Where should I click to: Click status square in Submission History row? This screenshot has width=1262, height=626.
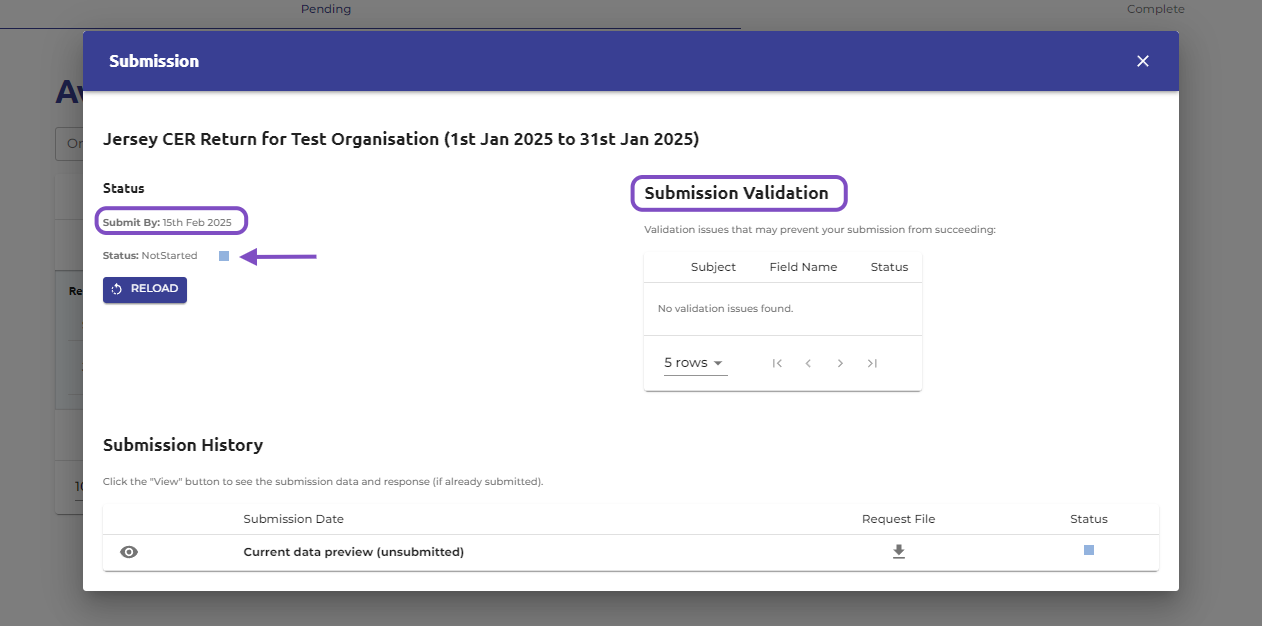pyautogui.click(x=1089, y=550)
